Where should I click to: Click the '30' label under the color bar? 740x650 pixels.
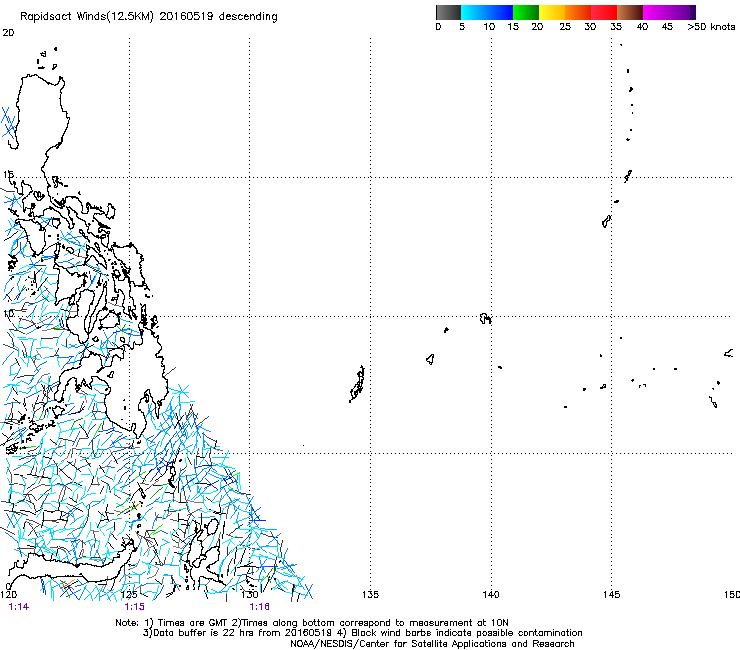pyautogui.click(x=590, y=27)
